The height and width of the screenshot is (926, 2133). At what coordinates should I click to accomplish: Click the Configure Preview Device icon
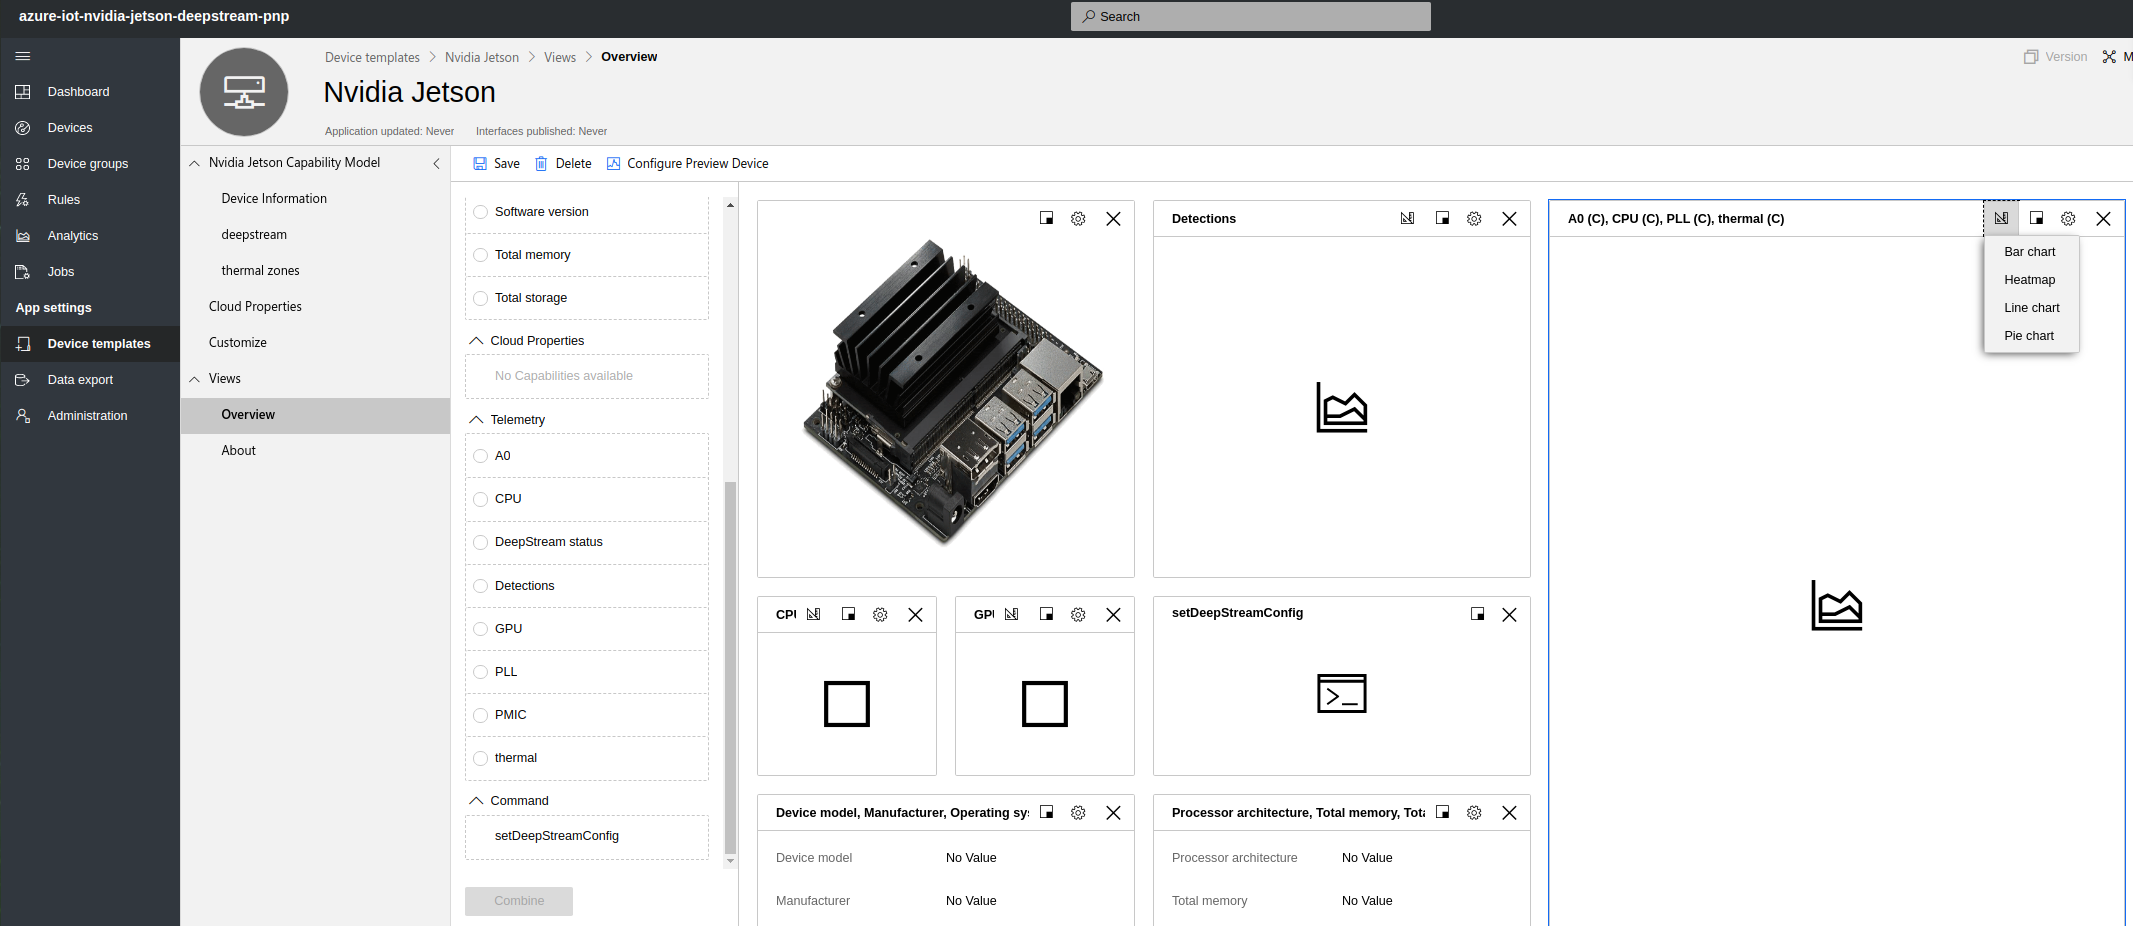(614, 164)
